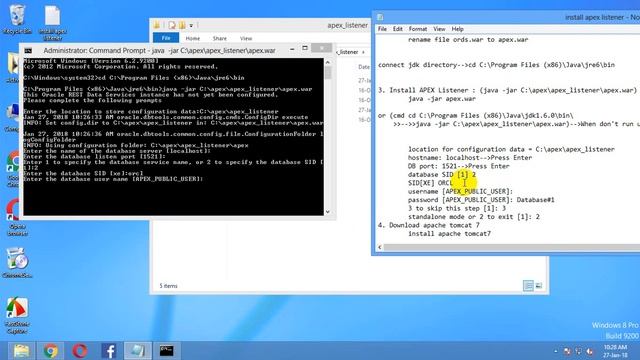Viewport: 640px width, 360px height.
Task: Switch Explorer to details view icon
Action: pos(528,285)
